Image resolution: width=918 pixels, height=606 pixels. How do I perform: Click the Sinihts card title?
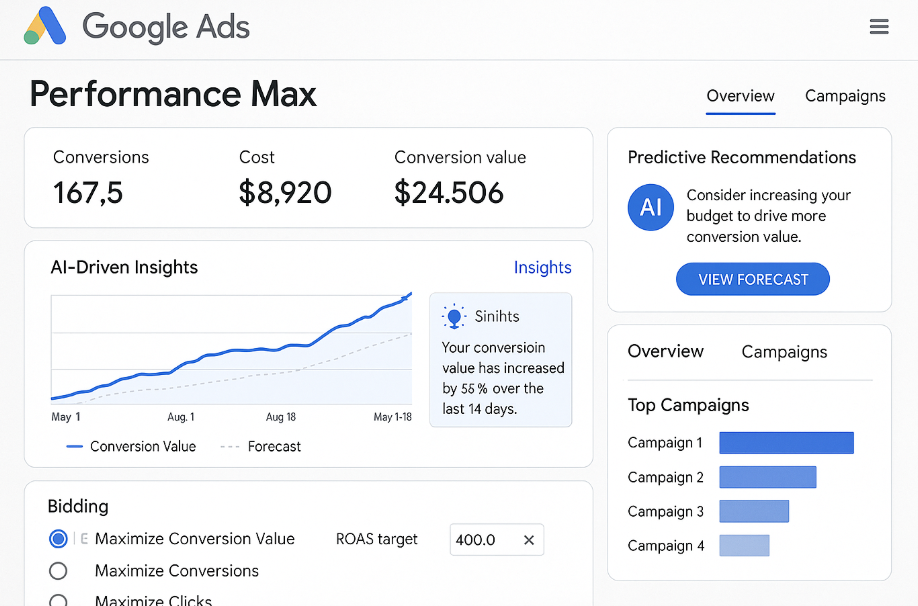(x=497, y=317)
